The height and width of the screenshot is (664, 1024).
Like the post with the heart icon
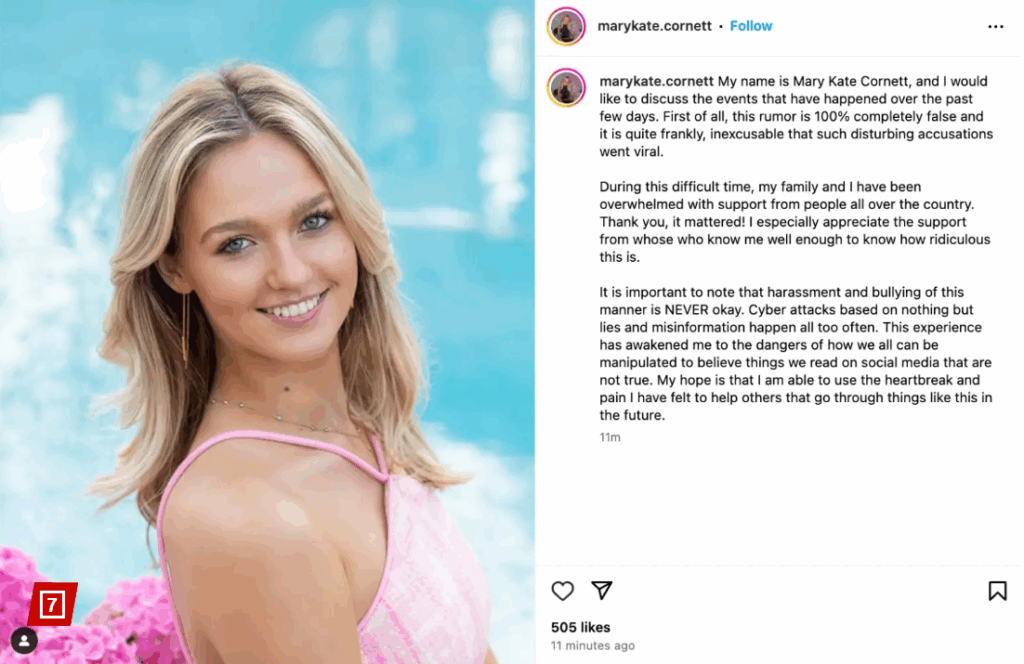(x=562, y=591)
